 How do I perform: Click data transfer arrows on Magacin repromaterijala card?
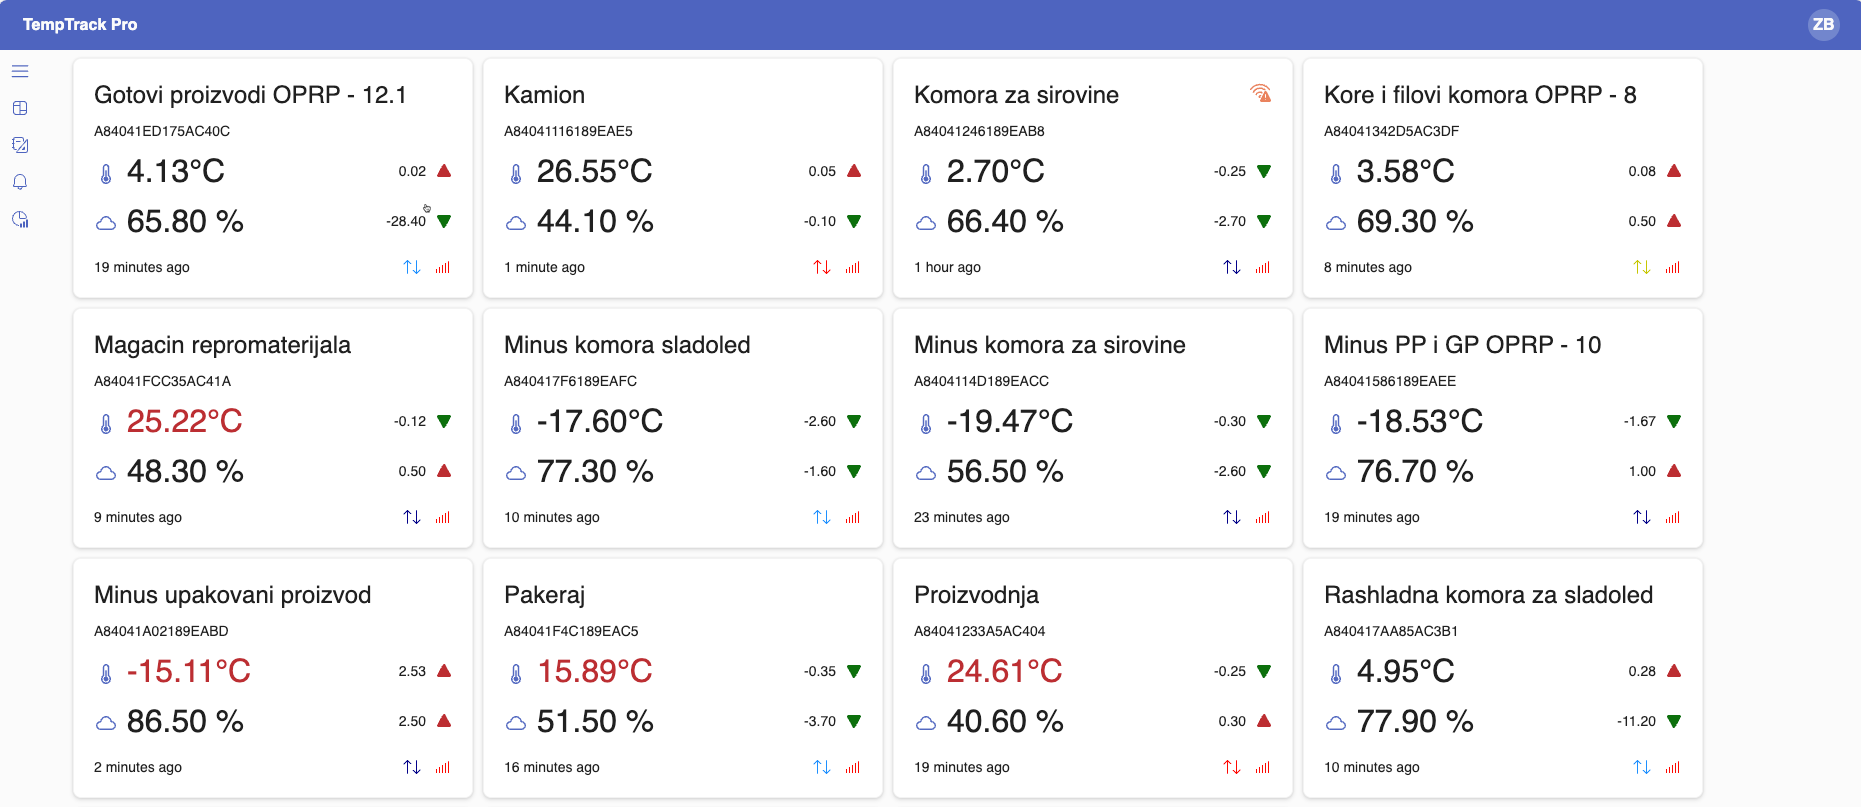(412, 517)
